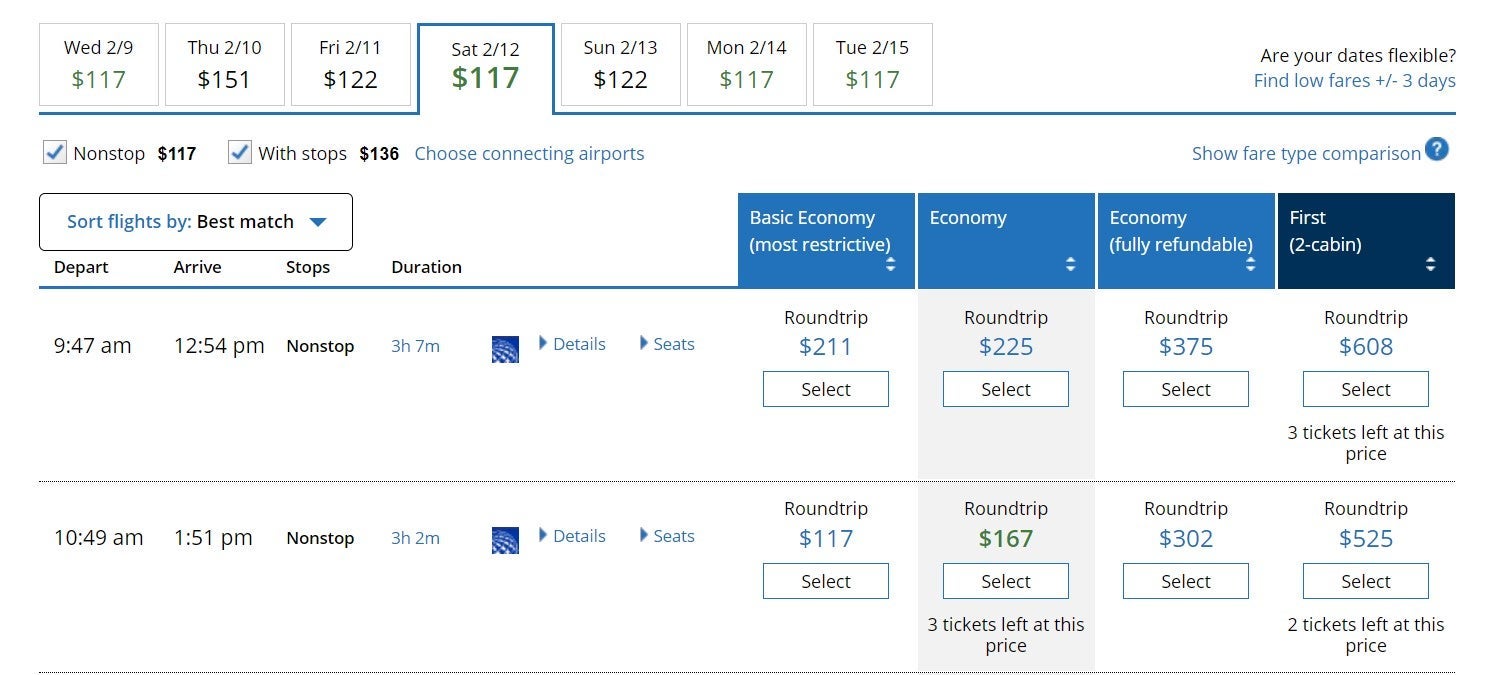Uncheck the With stops checkbox
1509x675 pixels.
pos(240,153)
